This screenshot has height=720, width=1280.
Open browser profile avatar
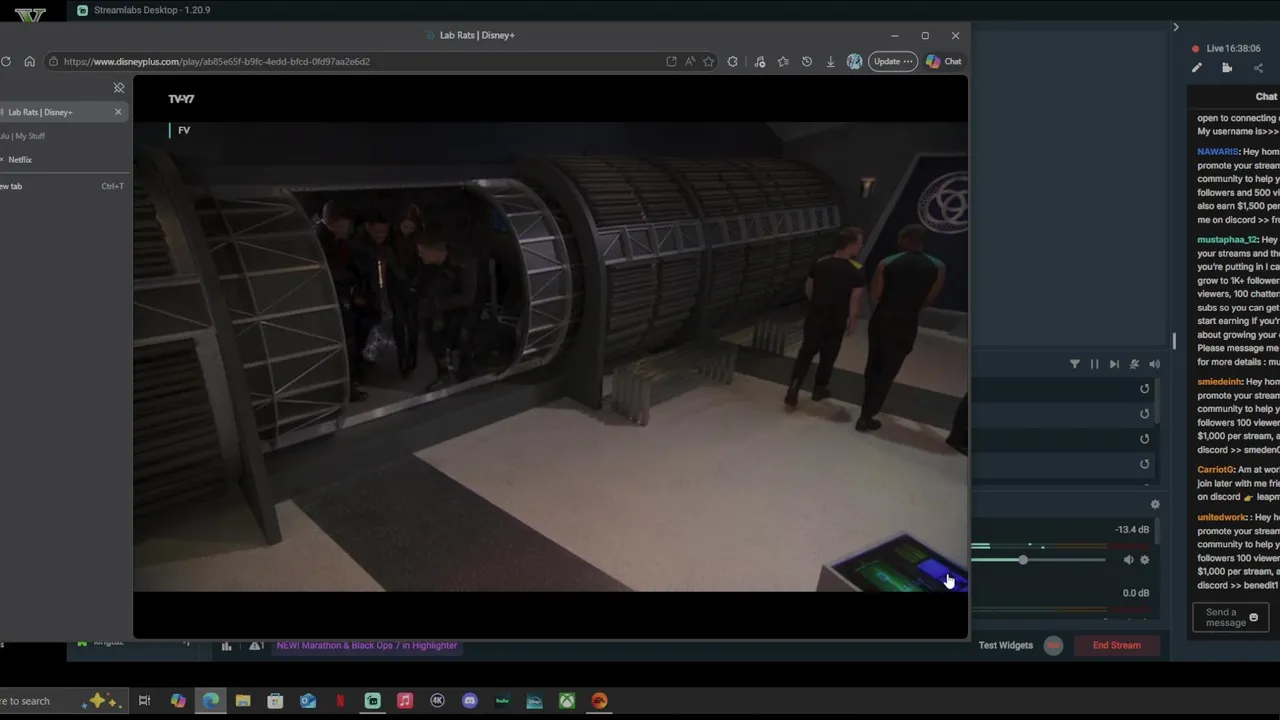point(854,61)
